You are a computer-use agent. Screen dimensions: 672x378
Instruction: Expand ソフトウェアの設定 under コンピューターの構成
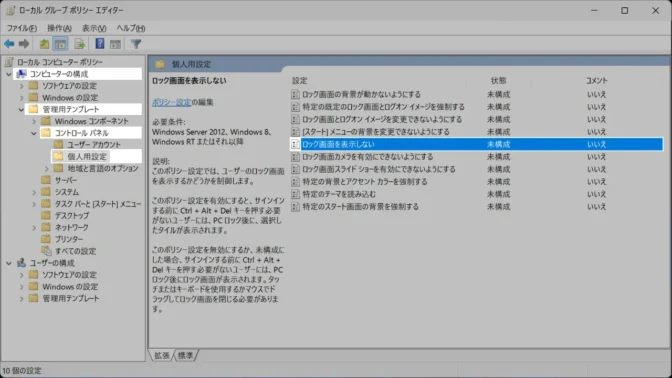21,86
